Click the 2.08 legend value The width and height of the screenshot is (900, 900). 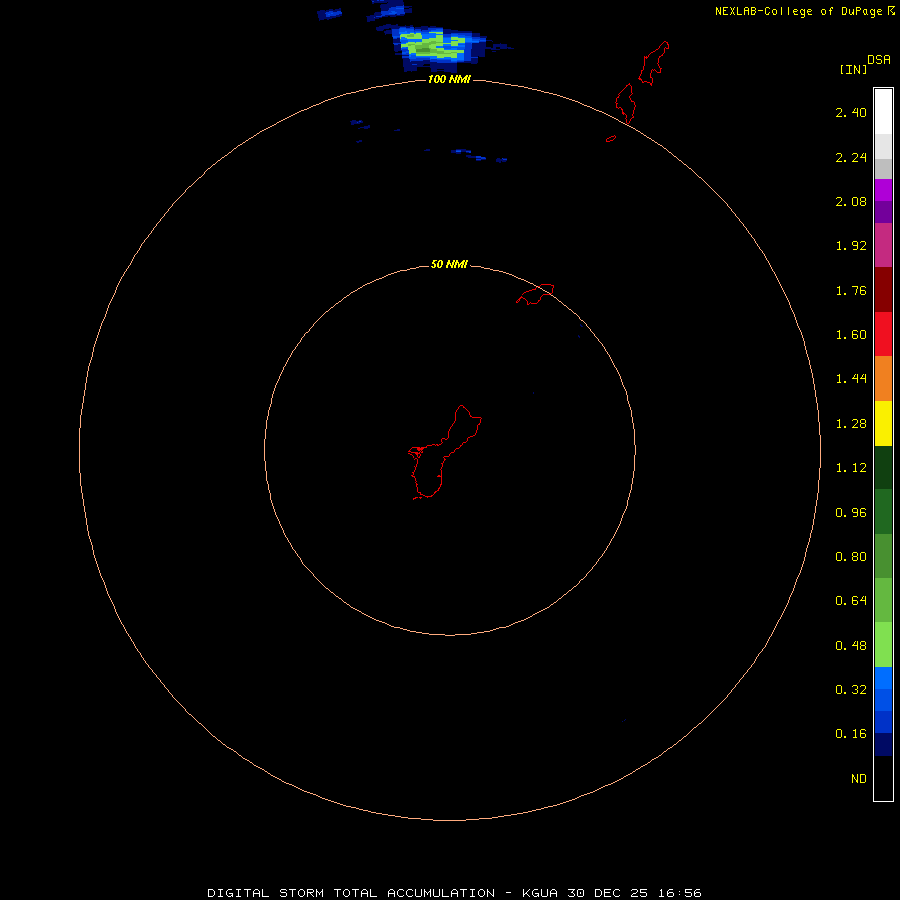click(851, 201)
